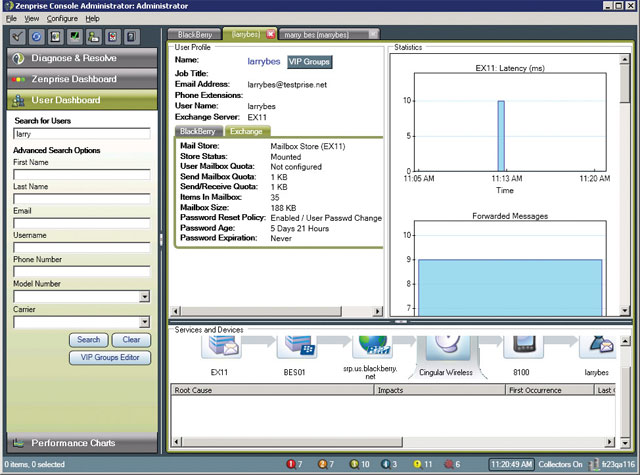Click the olive severity 3 alert icon
640x475 pixels.
click(354, 464)
